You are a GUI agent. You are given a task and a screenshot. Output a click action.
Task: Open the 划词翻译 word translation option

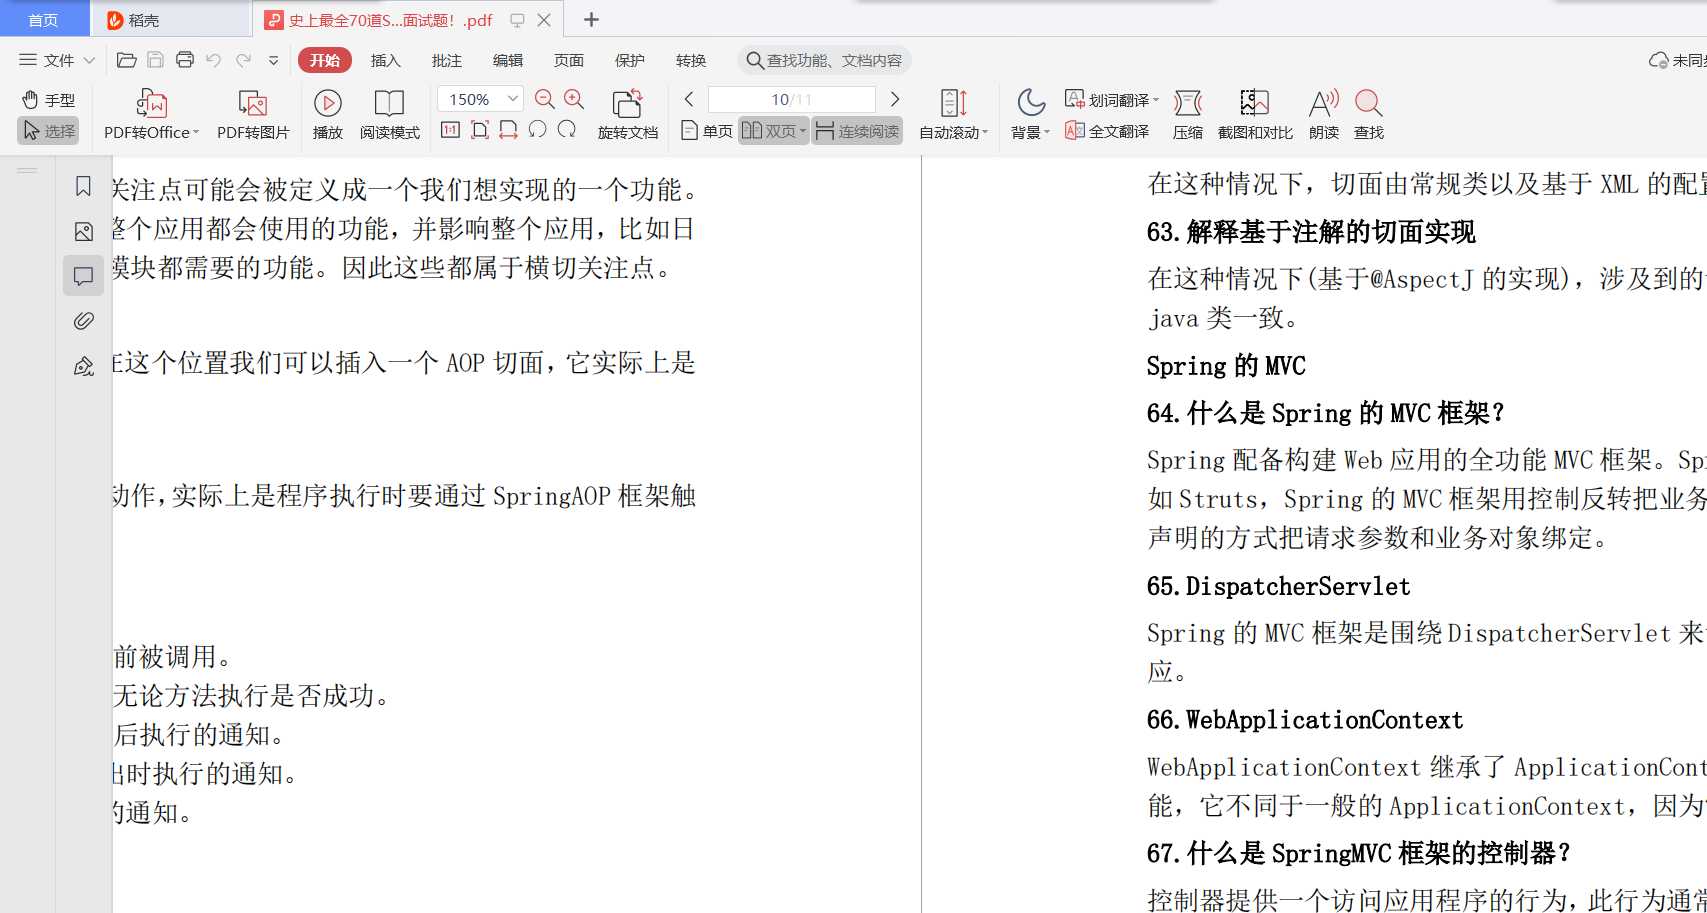(1112, 100)
